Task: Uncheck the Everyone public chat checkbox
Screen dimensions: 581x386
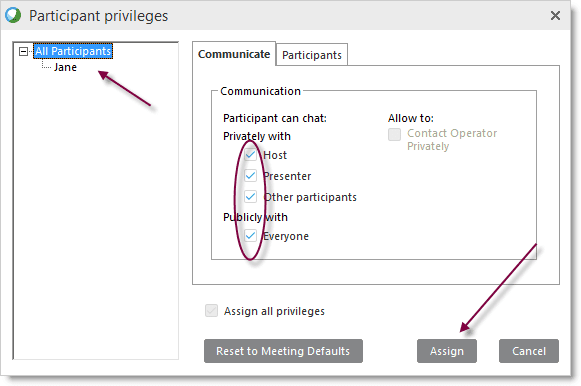Action: click(x=250, y=236)
